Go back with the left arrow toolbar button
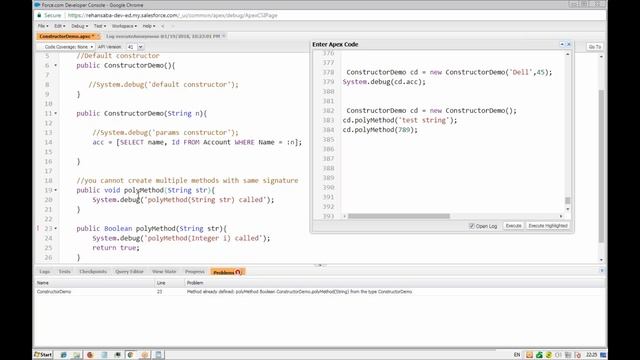Image resolution: width=640 pixels, height=360 pixels. pos(163,26)
